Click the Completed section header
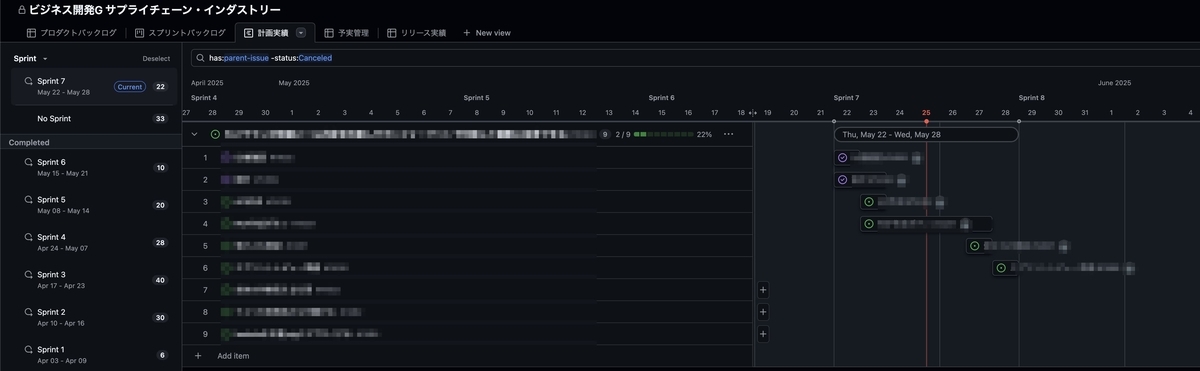The width and height of the screenshot is (1200, 371). pos(30,142)
